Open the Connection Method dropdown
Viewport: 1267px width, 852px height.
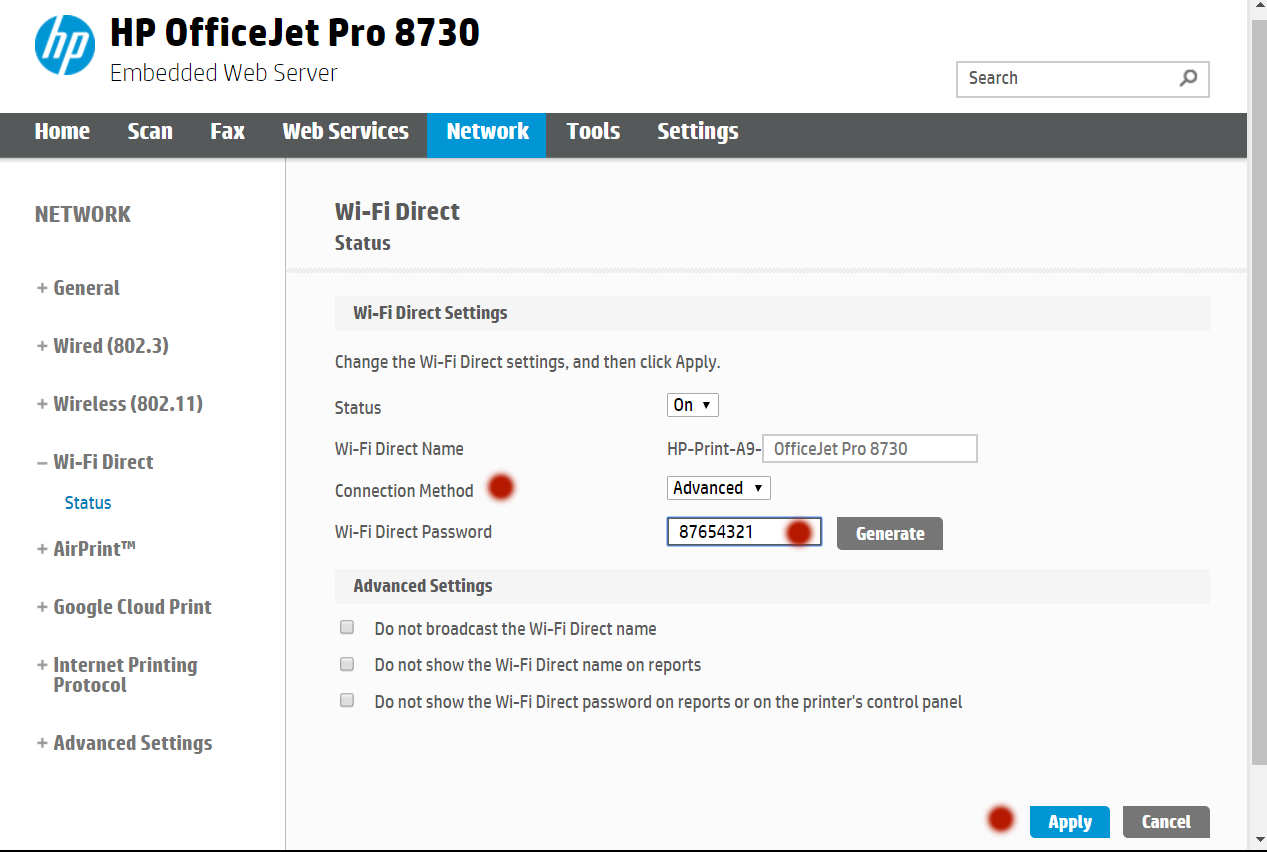pos(718,488)
